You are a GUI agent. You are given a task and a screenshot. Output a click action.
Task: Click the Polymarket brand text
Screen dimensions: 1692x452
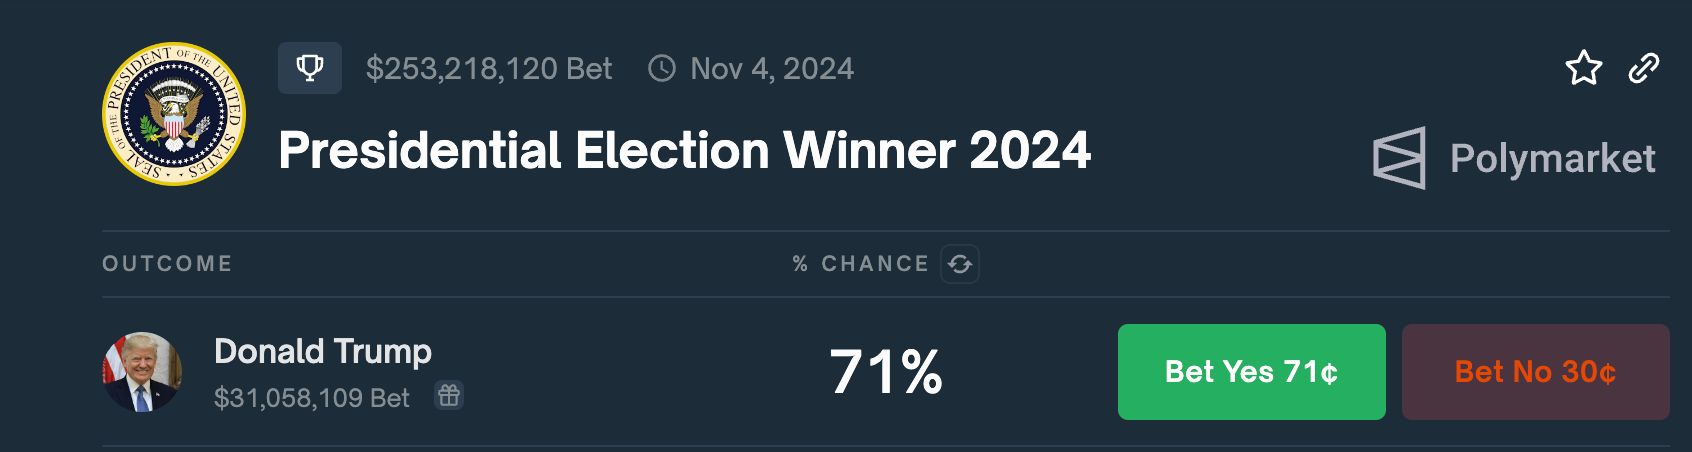click(1552, 159)
